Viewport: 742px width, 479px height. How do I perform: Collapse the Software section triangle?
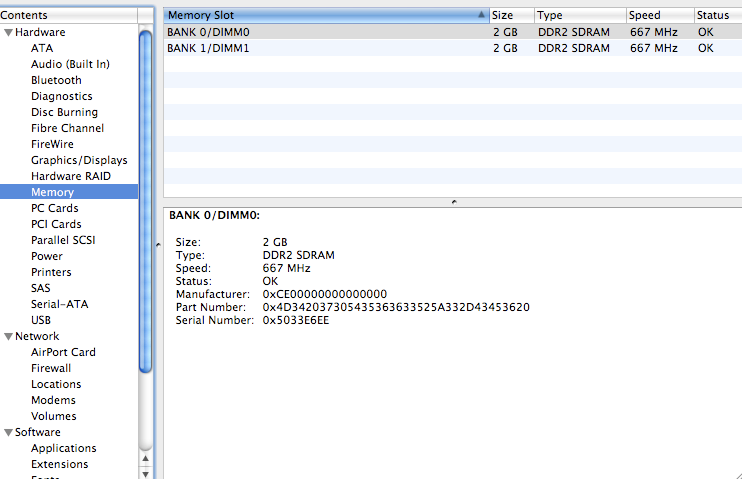click(x=8, y=432)
